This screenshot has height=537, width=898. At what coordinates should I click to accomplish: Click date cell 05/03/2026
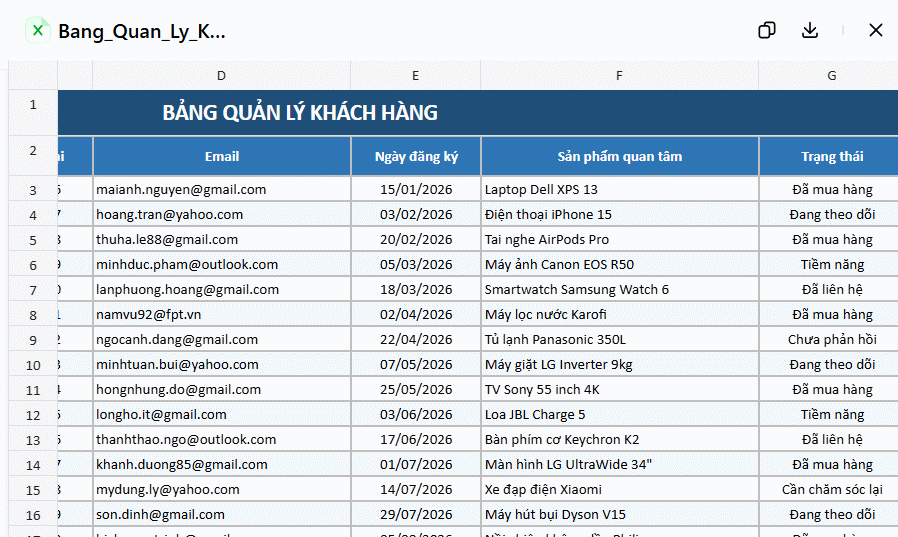[416, 264]
